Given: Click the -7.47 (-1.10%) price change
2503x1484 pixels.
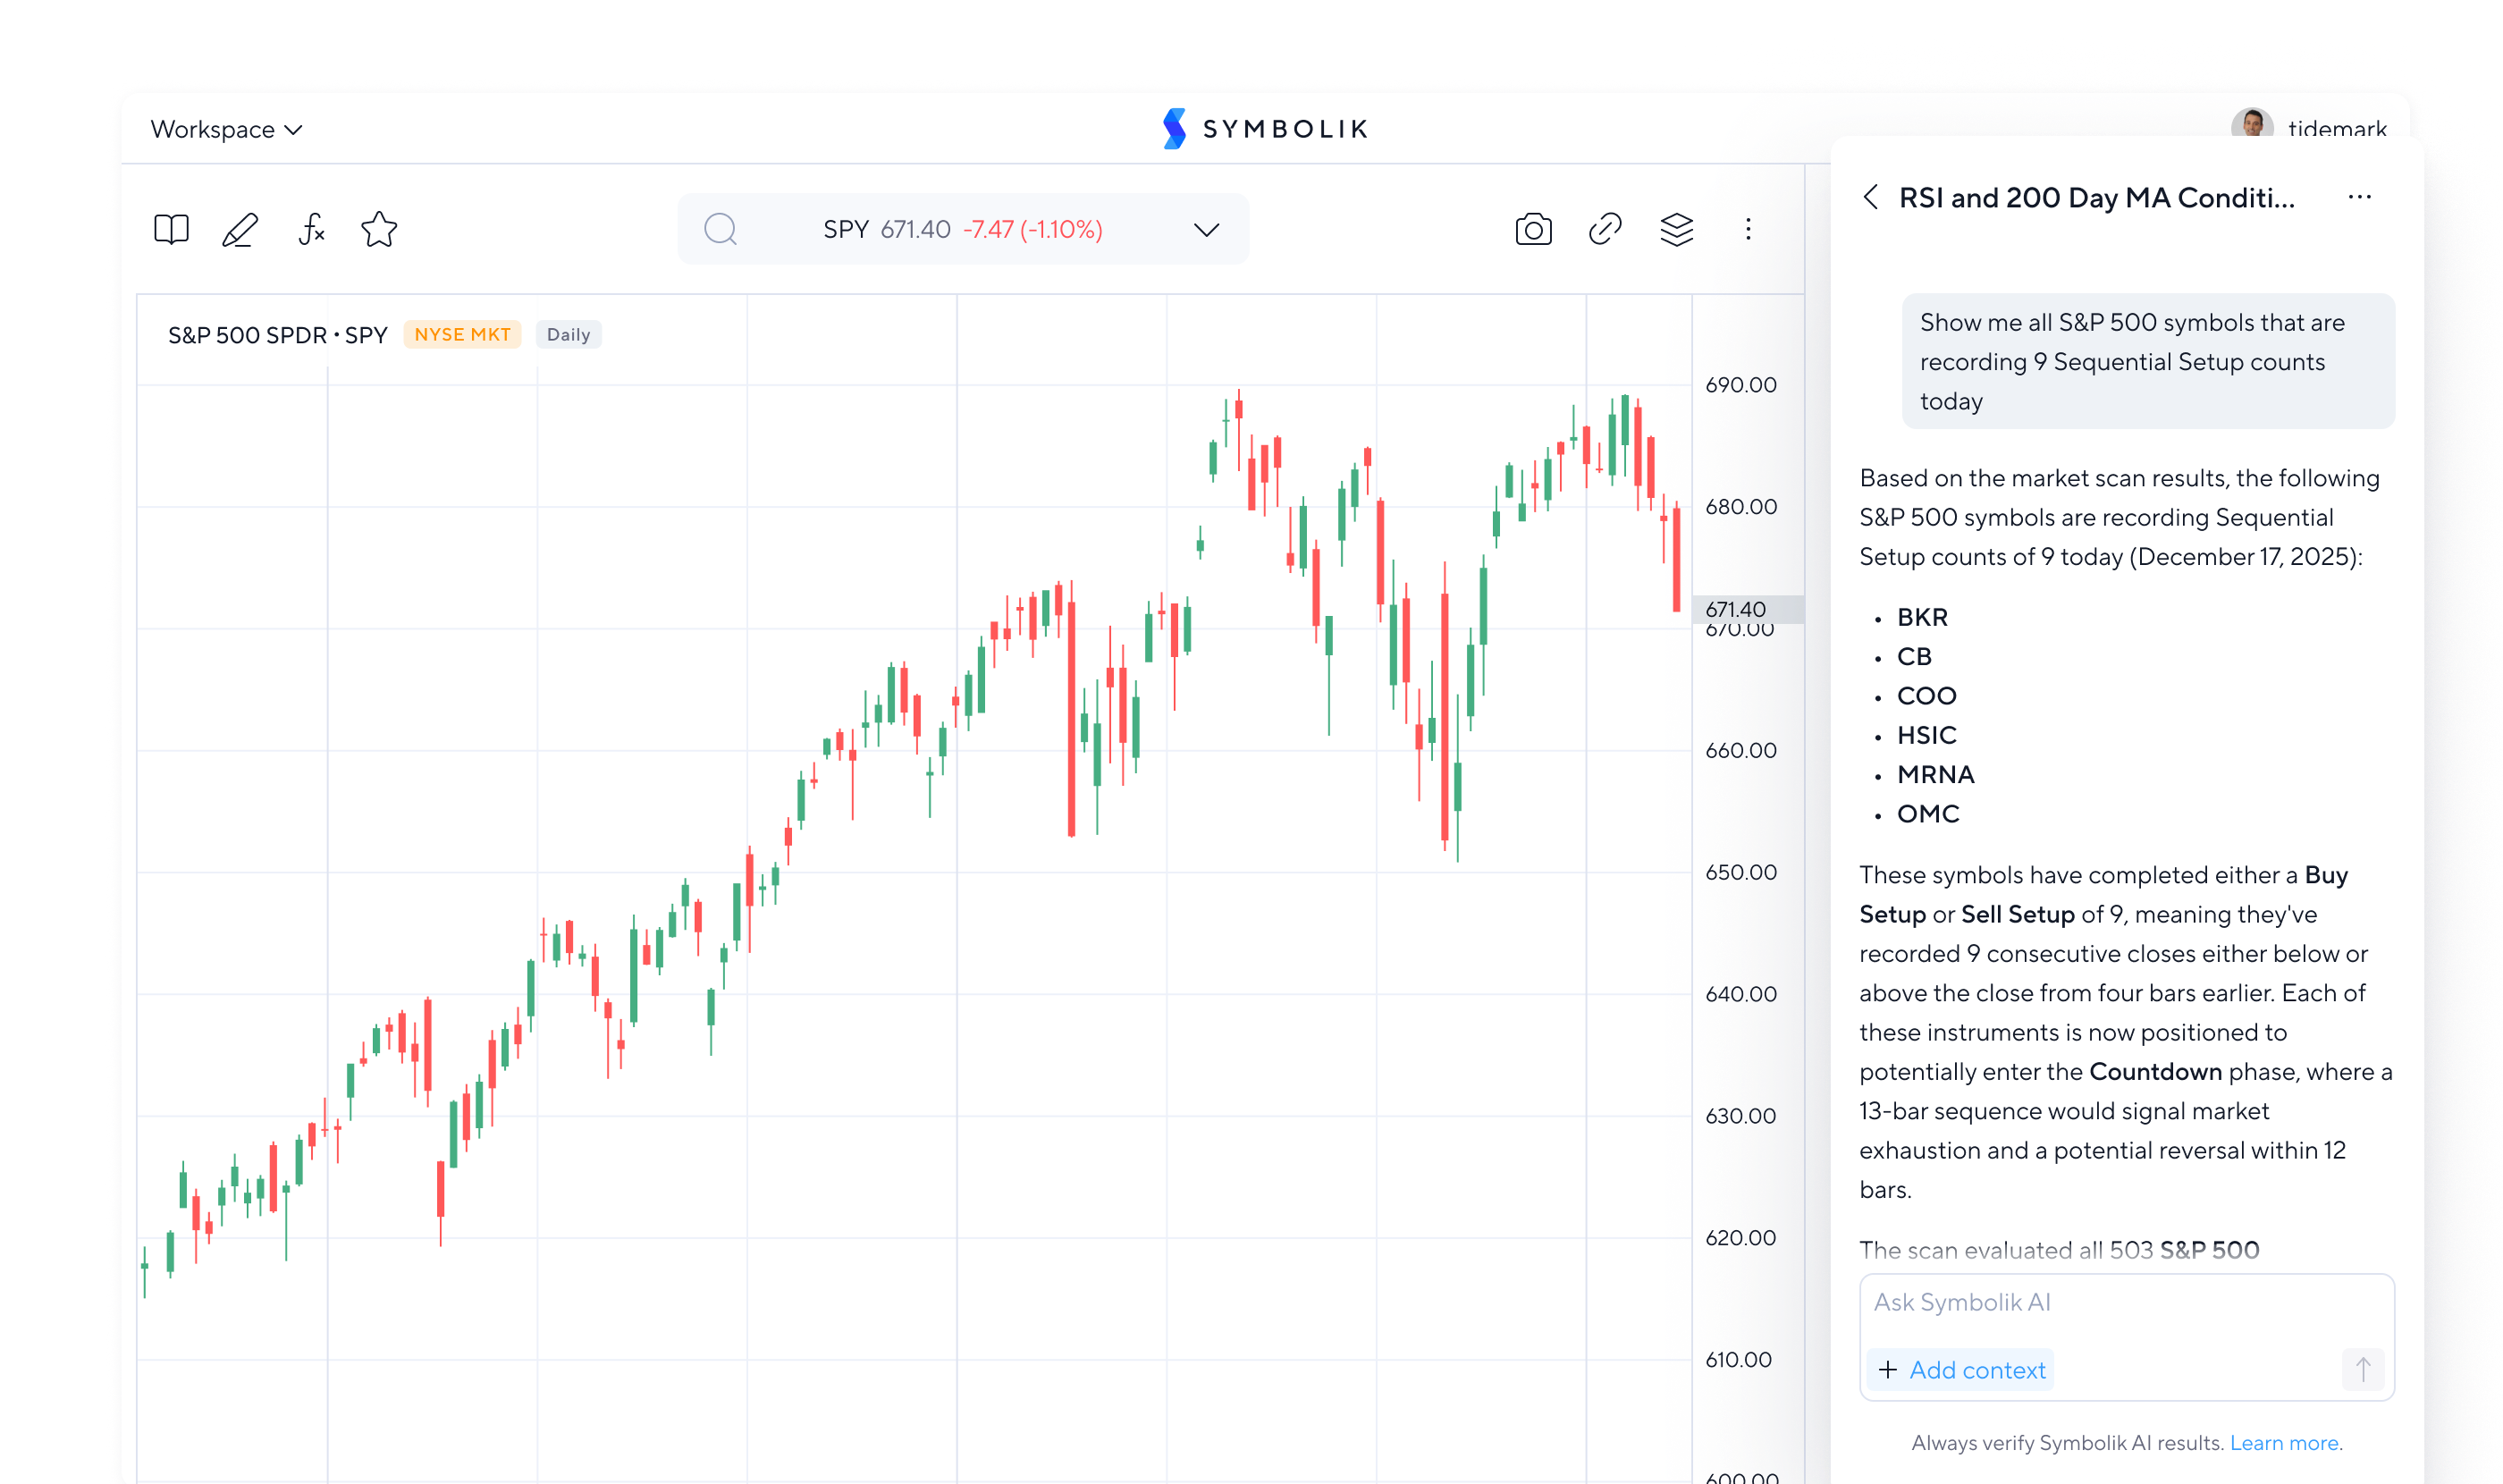Looking at the screenshot, I should point(1033,229).
